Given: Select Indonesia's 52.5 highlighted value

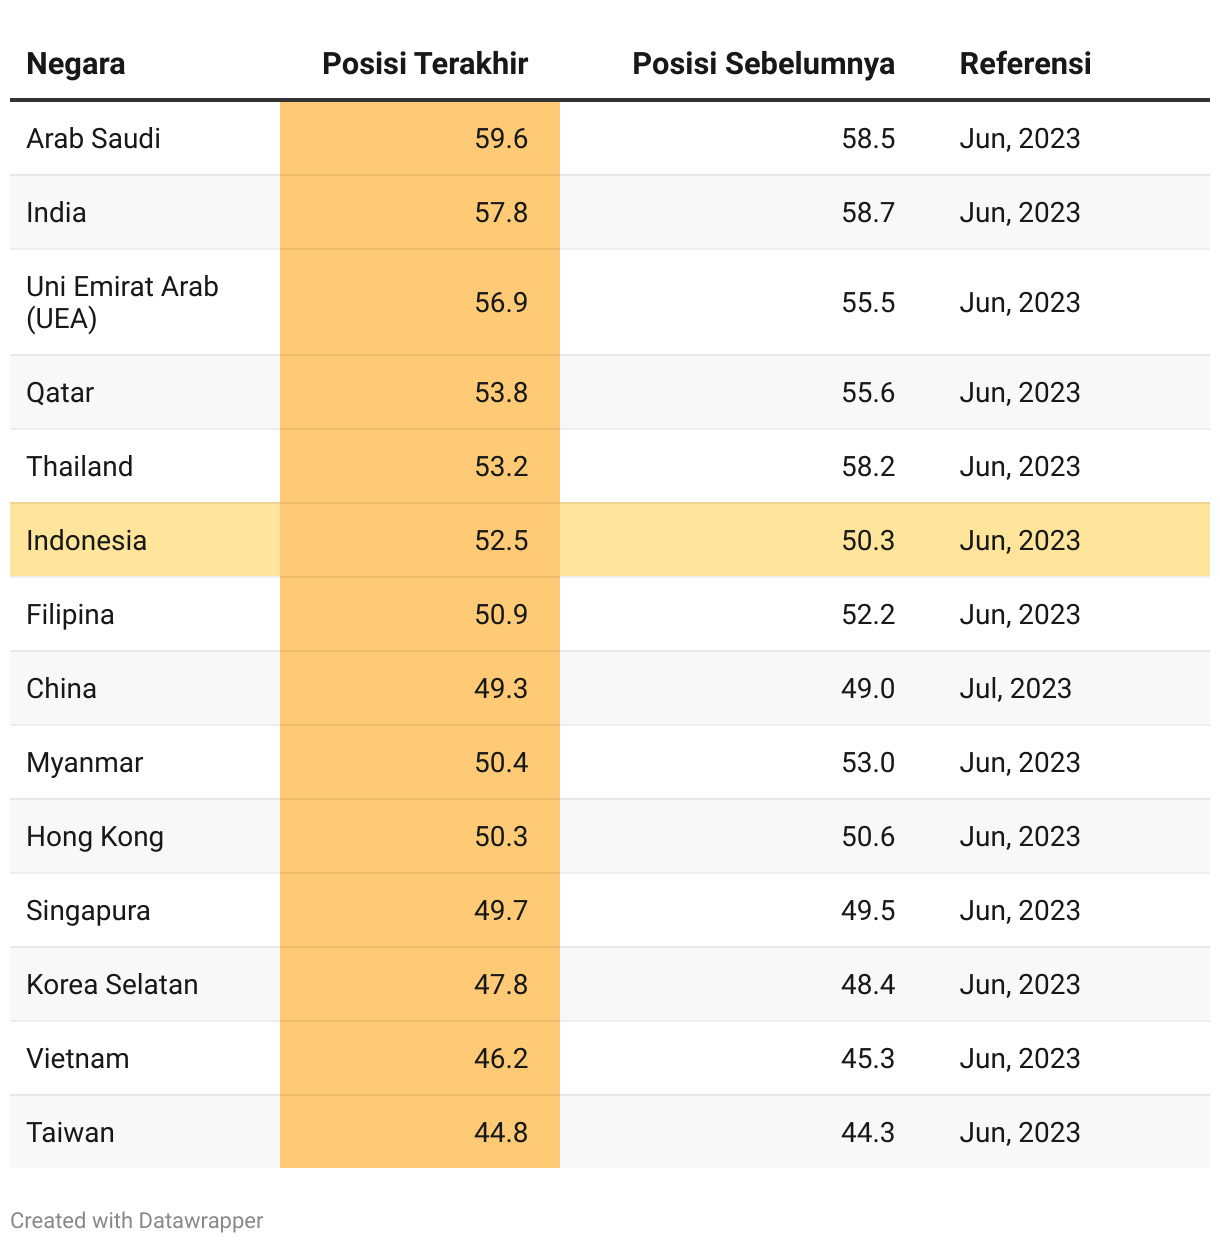Looking at the screenshot, I should [x=501, y=541].
